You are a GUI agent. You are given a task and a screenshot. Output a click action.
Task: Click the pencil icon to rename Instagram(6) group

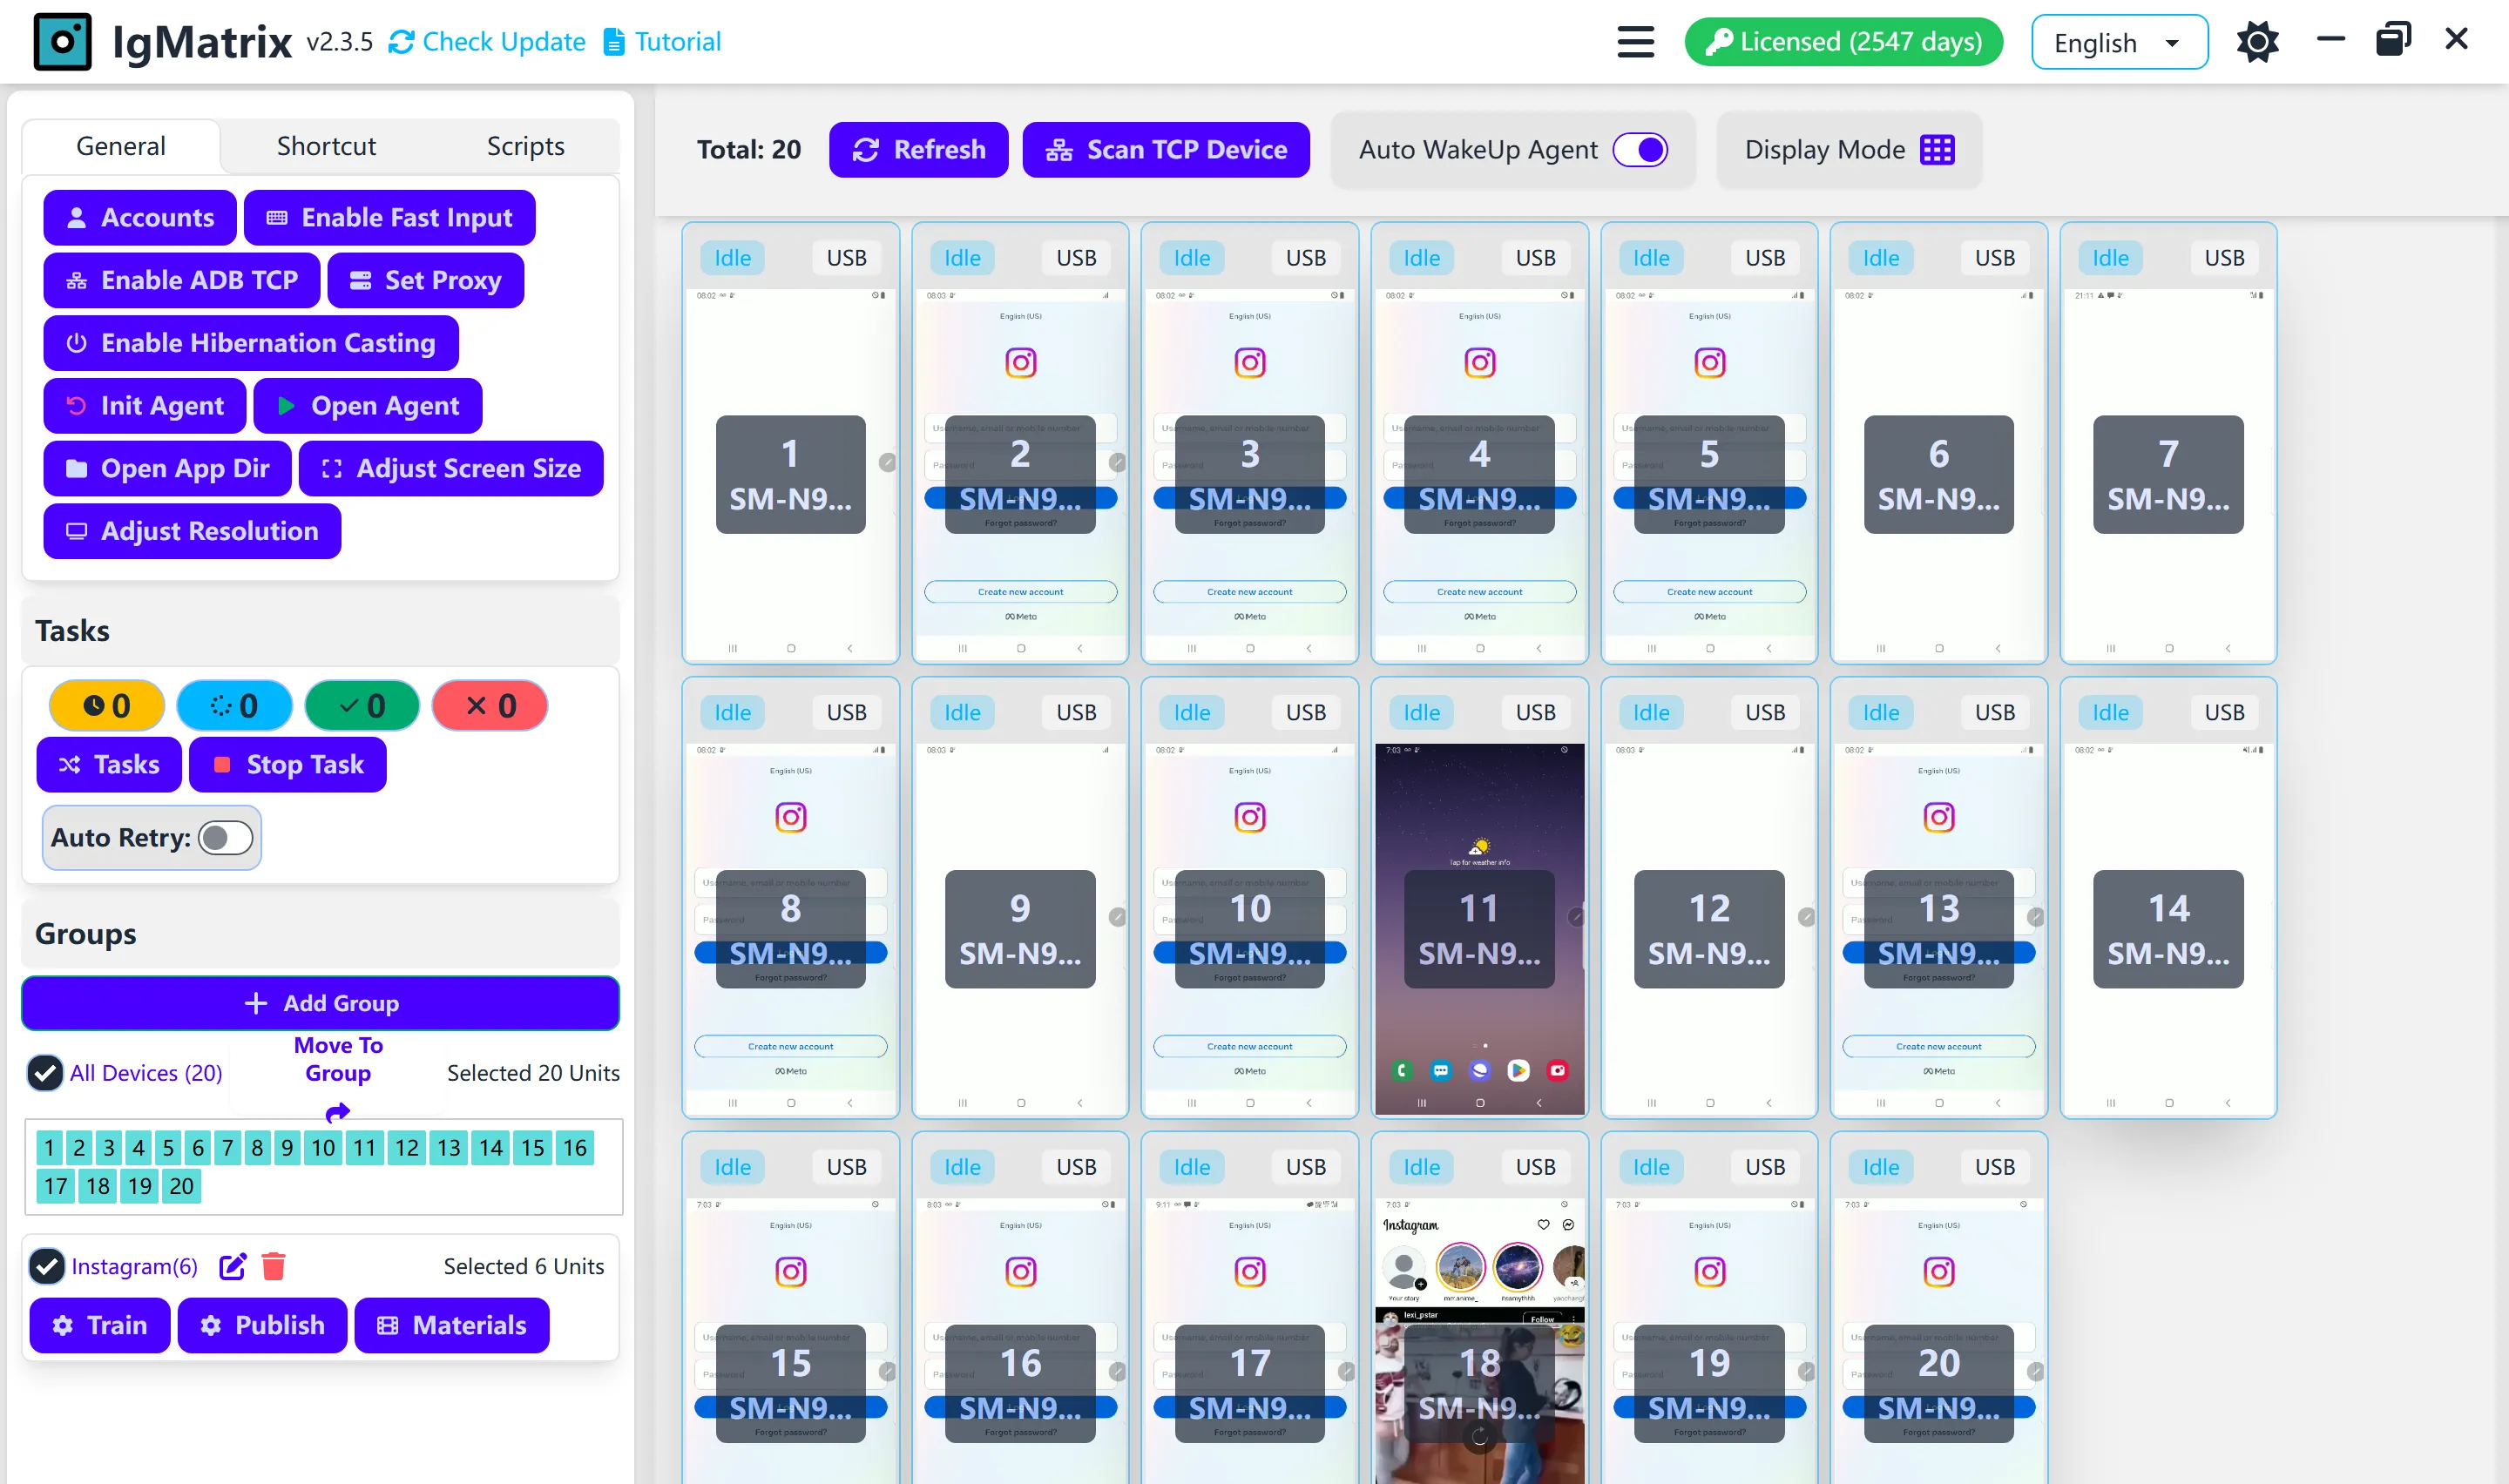232,1265
